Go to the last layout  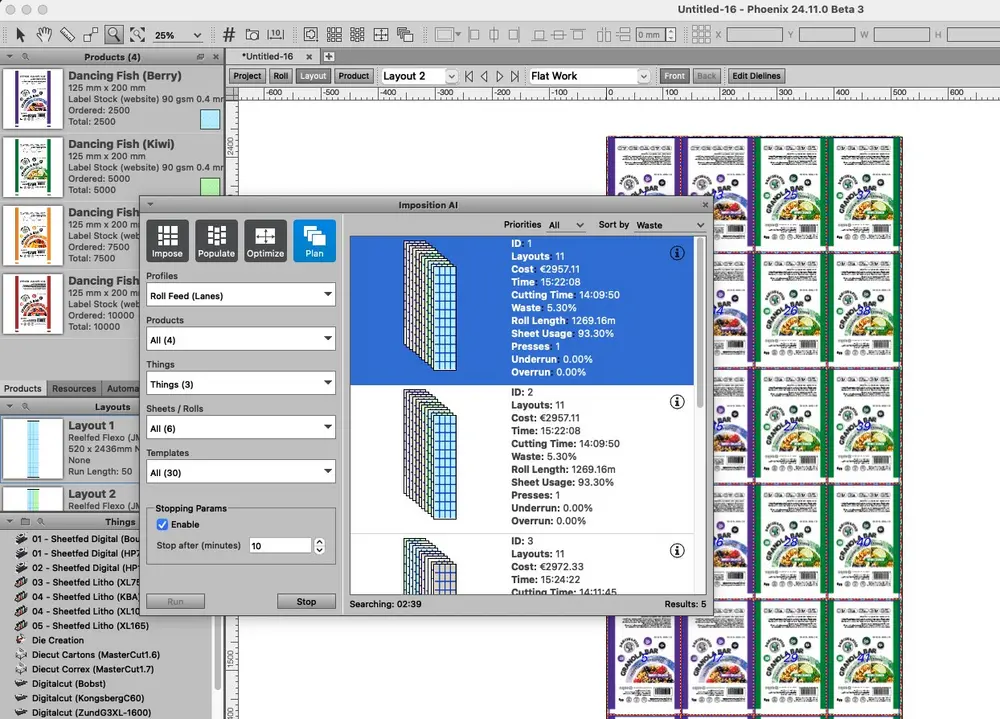click(x=515, y=77)
